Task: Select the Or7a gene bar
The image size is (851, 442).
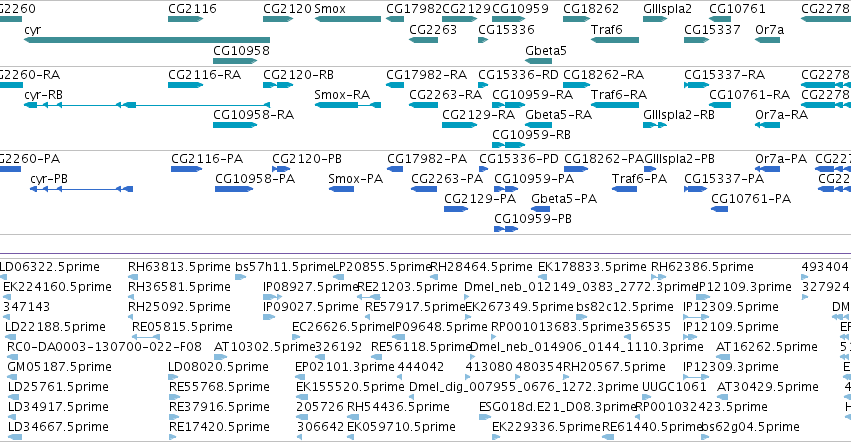Action: pyautogui.click(x=767, y=40)
